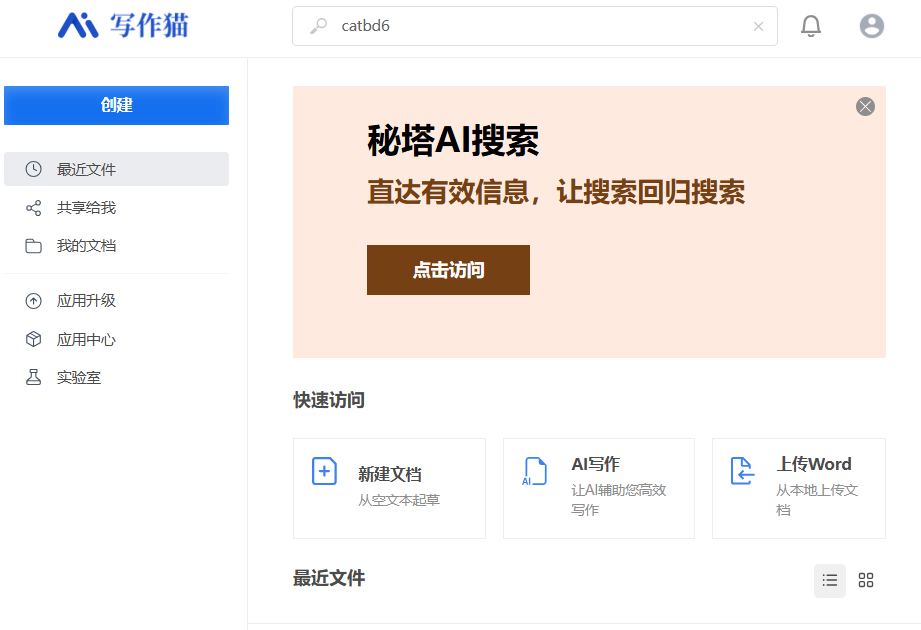This screenshot has width=921, height=630.
Task: Open 实验室 in the sidebar
Action: tap(116, 378)
